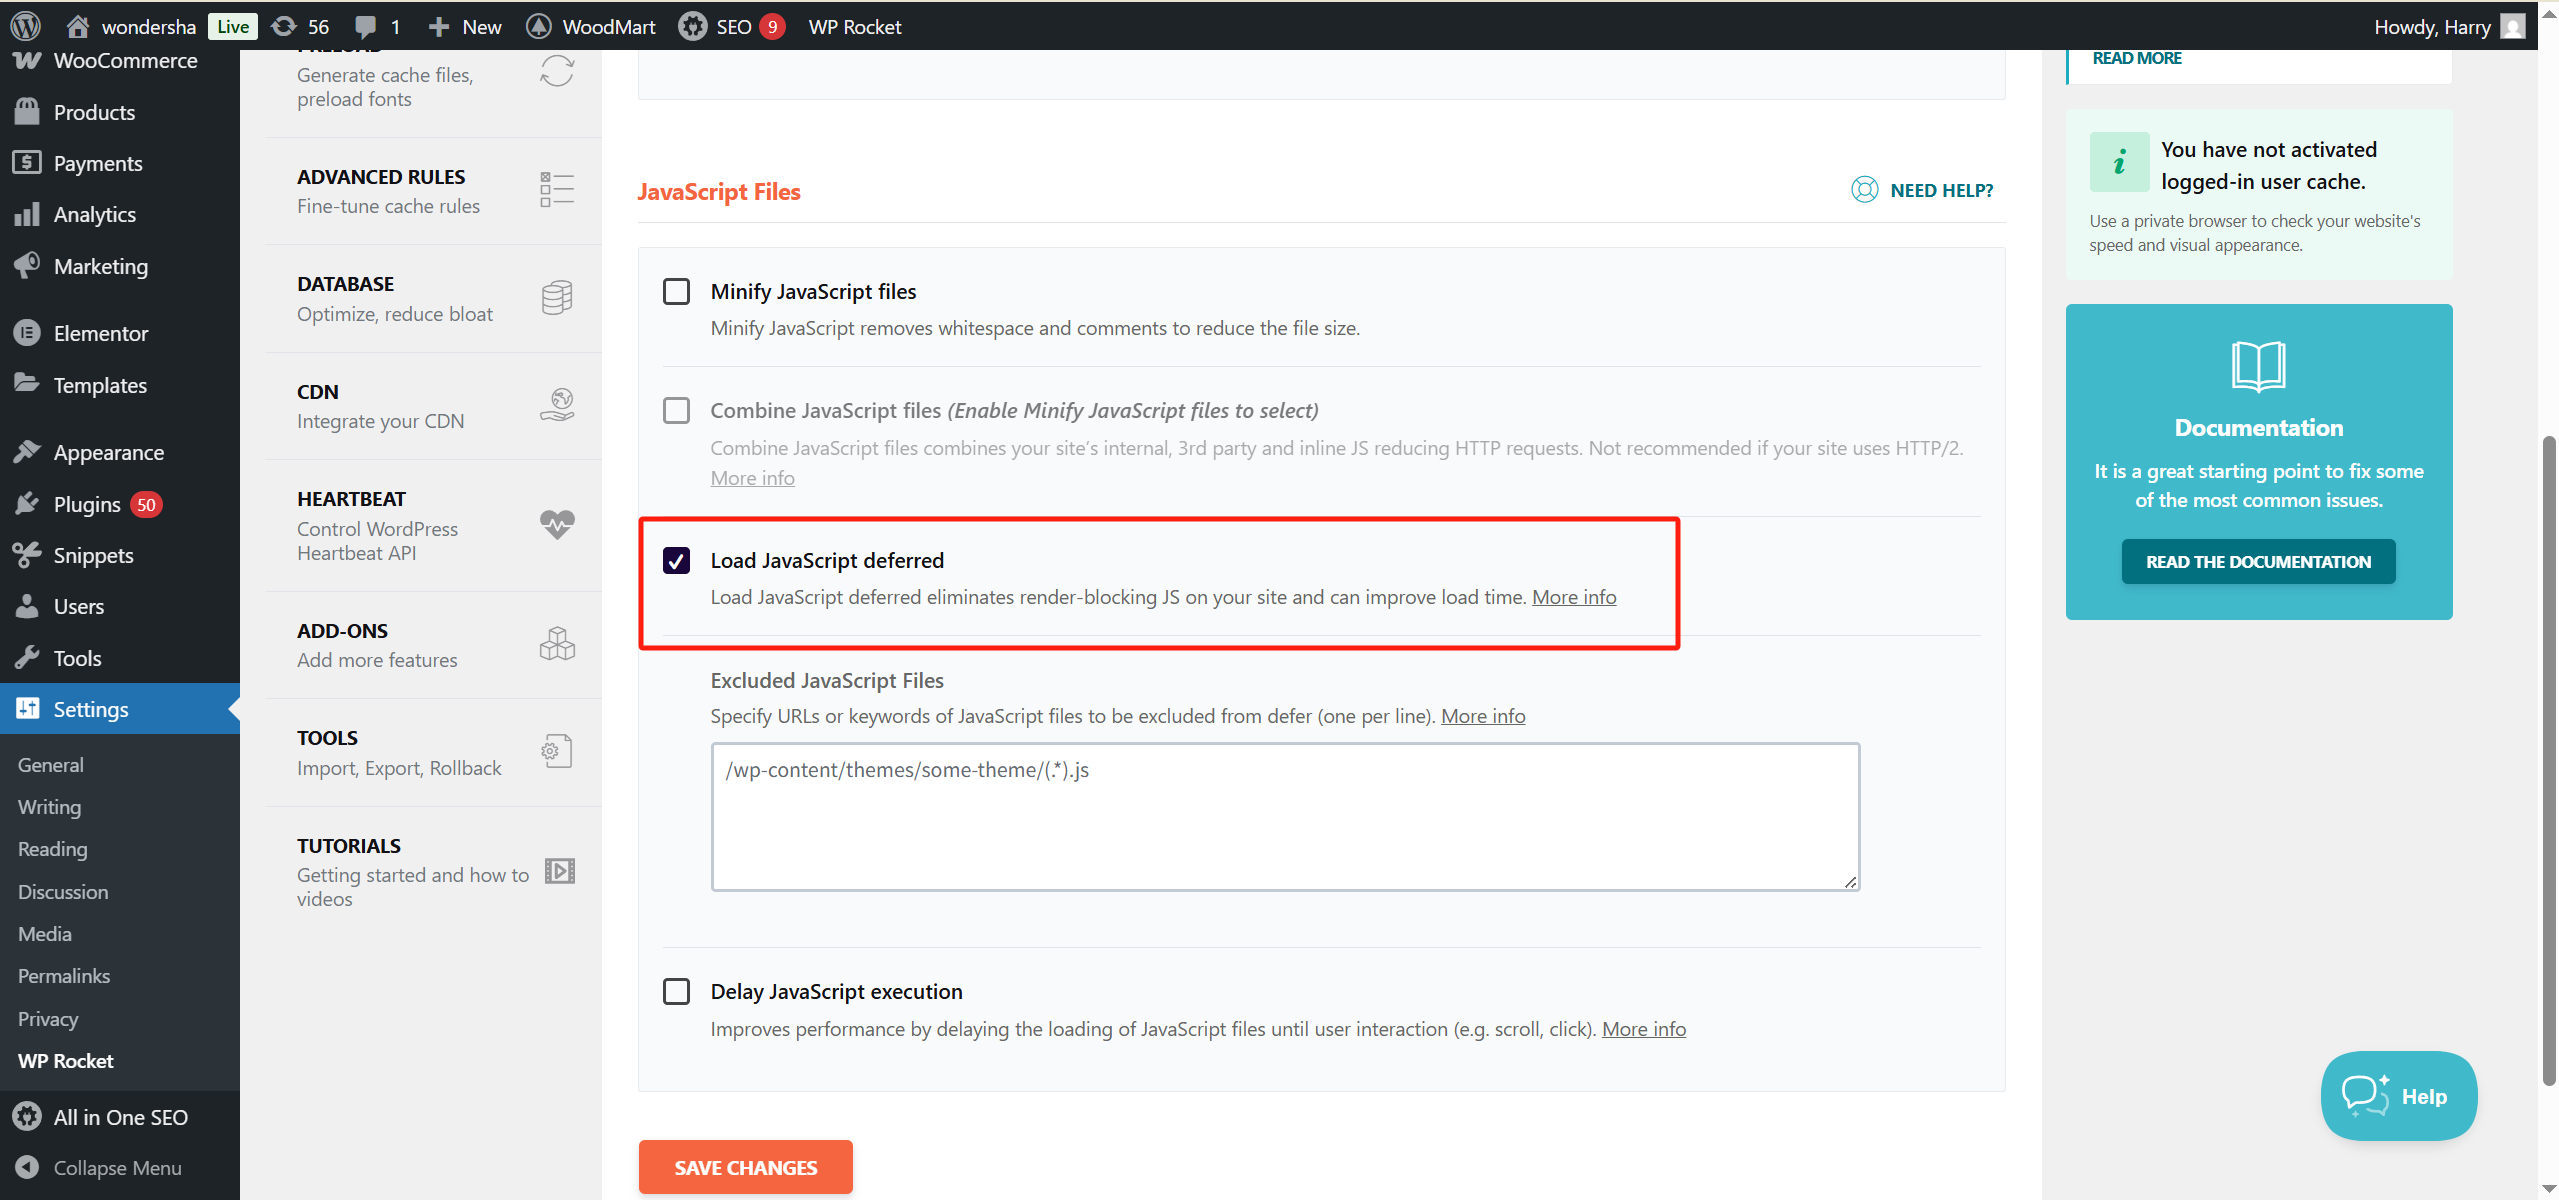Click the SAVE CHANGES button

744,1166
